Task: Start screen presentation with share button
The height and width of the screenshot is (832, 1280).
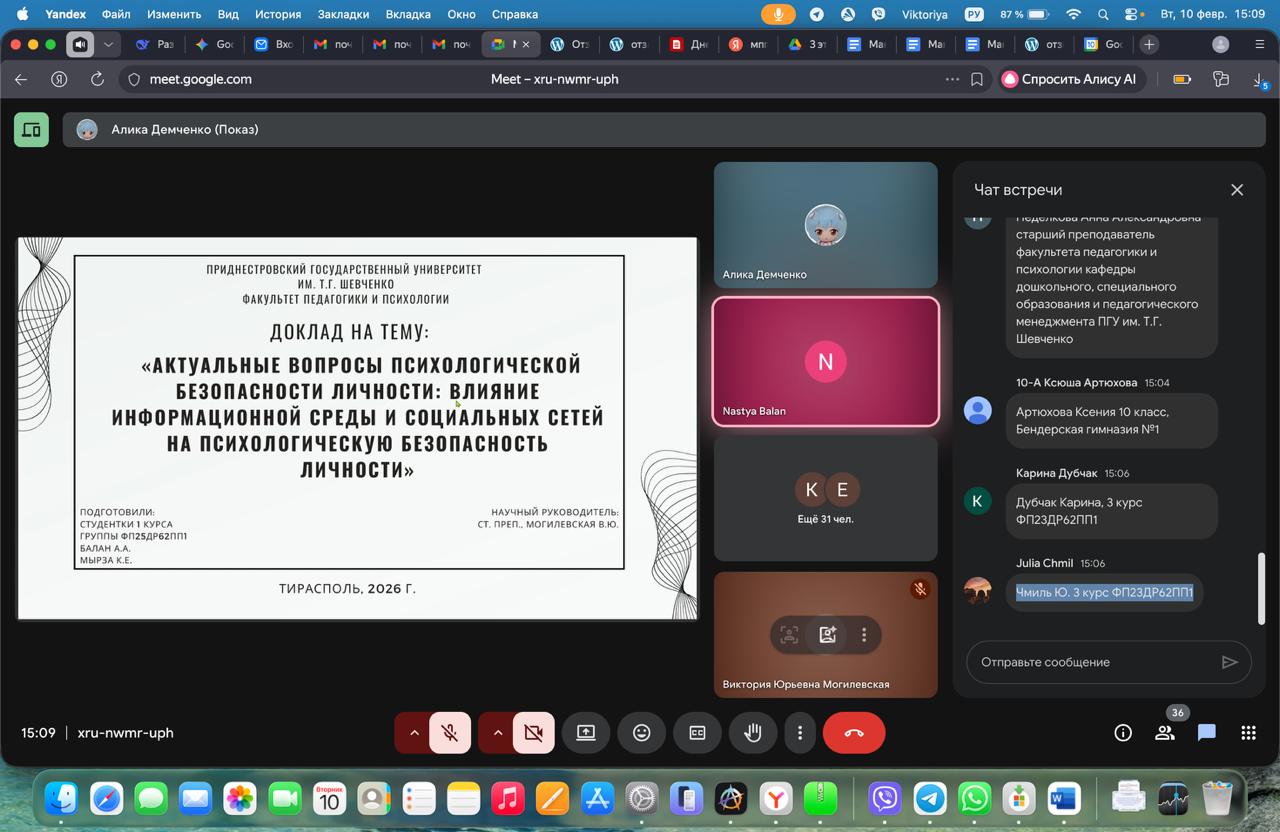Action: point(586,733)
